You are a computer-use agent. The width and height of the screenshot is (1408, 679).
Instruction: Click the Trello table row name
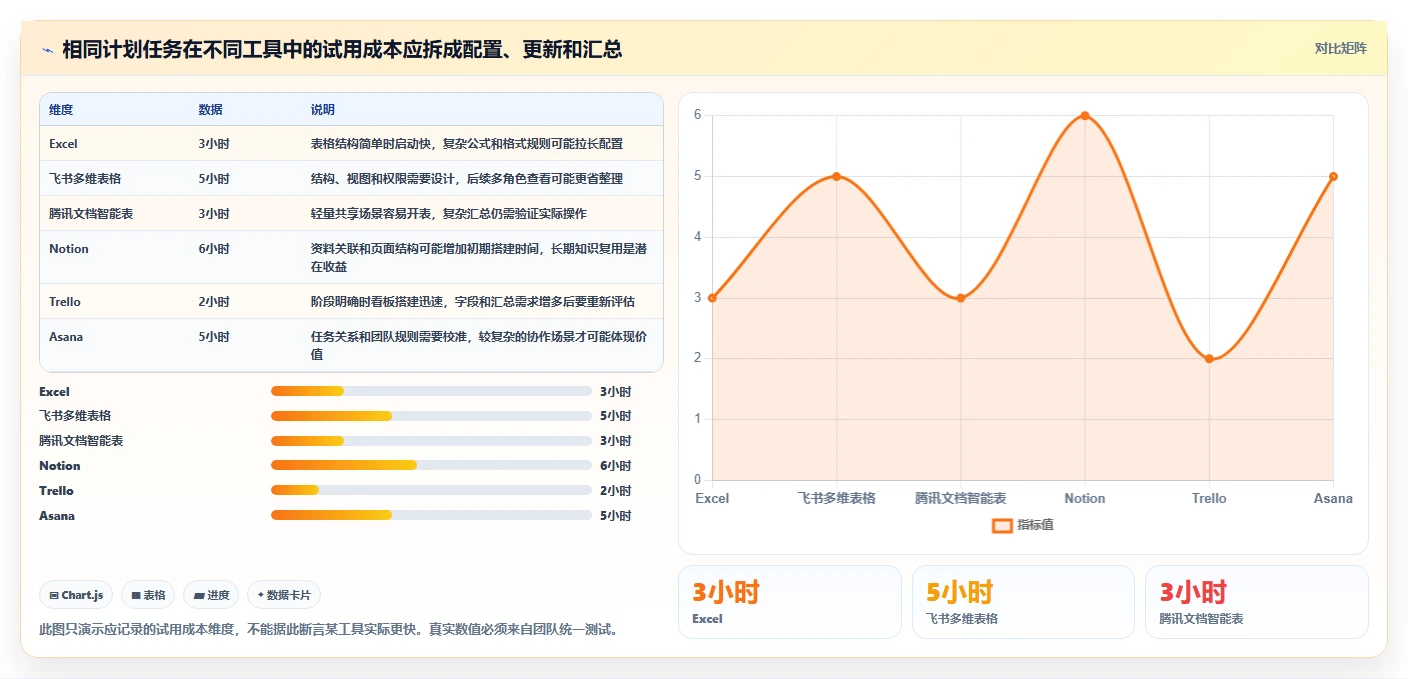pos(65,302)
